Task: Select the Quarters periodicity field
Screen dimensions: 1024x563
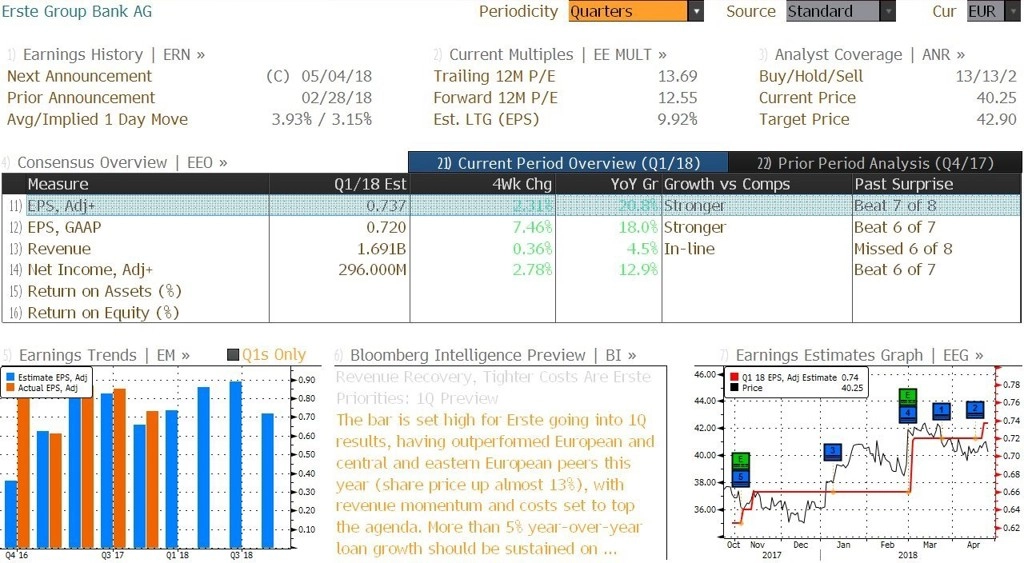Action: click(628, 11)
